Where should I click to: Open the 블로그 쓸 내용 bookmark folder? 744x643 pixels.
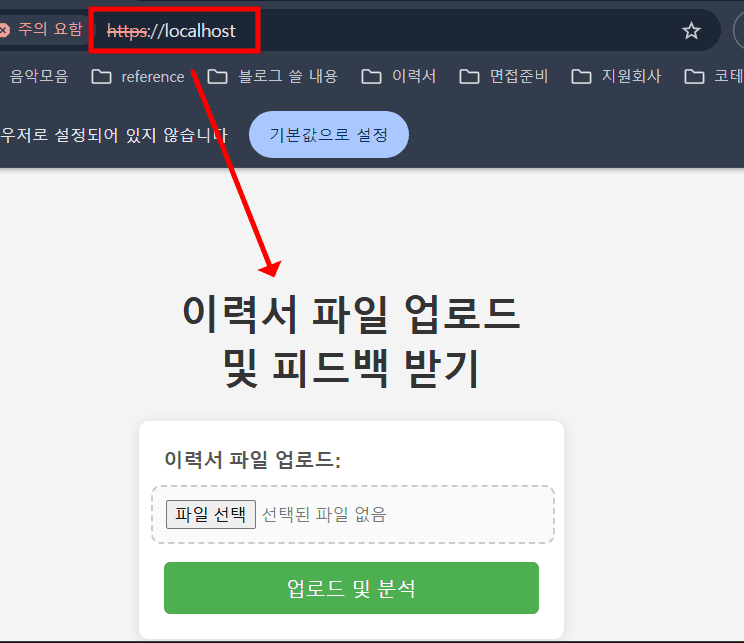click(x=272, y=76)
